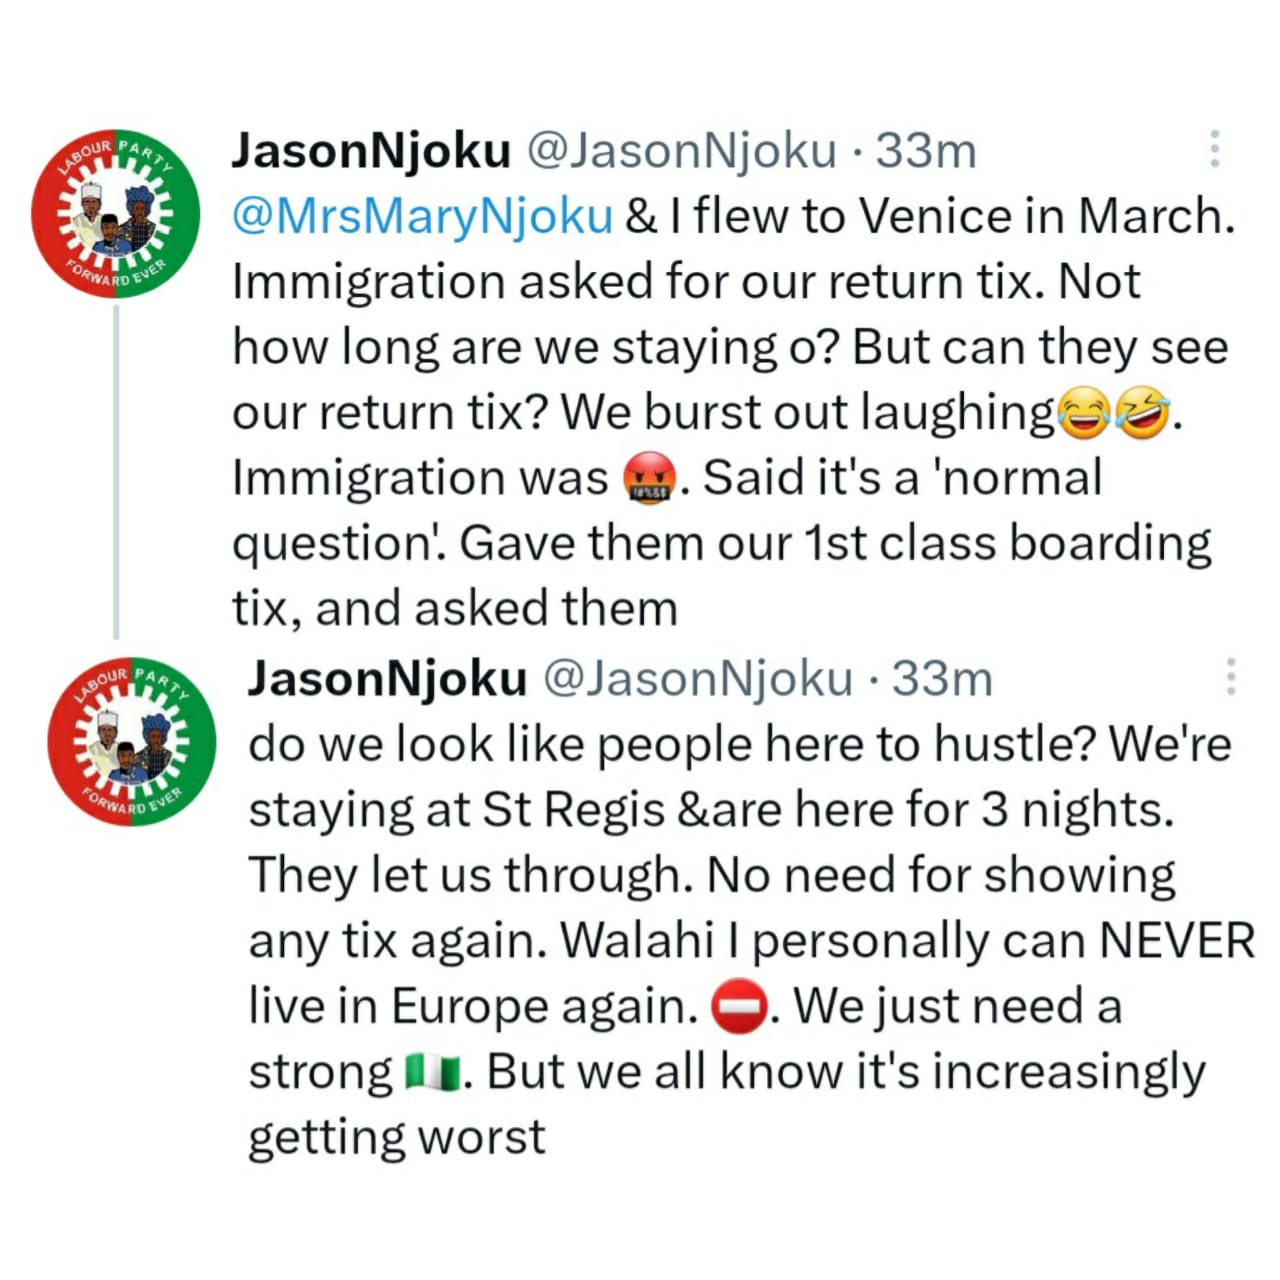Click the red no-entry sign emoji

(x=739, y=1008)
